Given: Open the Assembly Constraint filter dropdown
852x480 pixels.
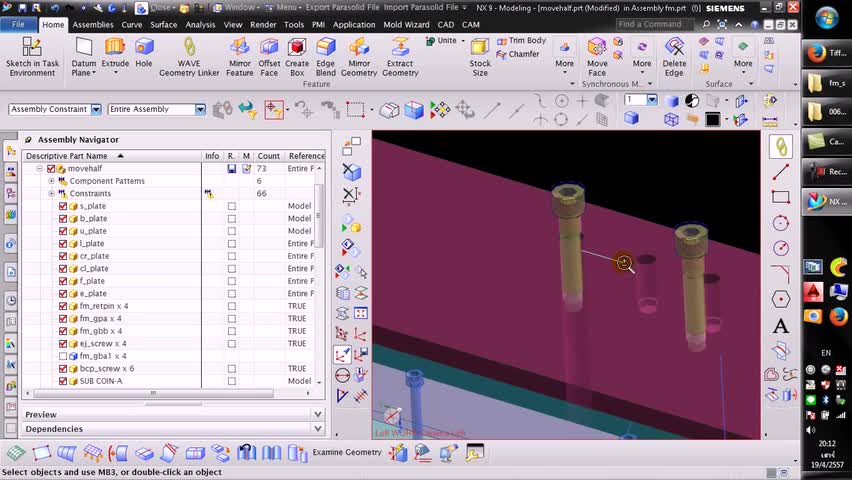Looking at the screenshot, I should pos(96,109).
